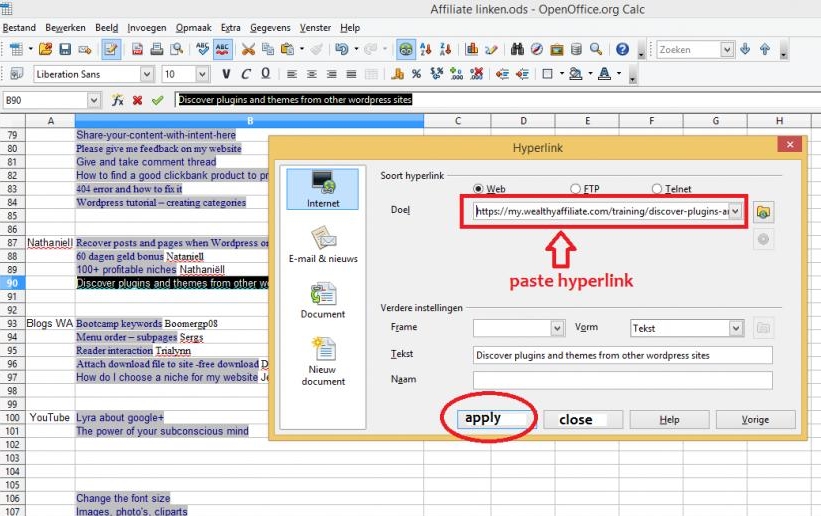Apply underline formatting with the O icon
This screenshot has height=516, width=821.
(x=265, y=74)
